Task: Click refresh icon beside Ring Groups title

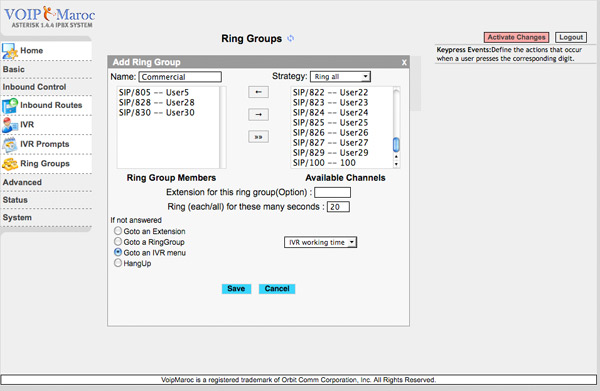Action: 291,38
